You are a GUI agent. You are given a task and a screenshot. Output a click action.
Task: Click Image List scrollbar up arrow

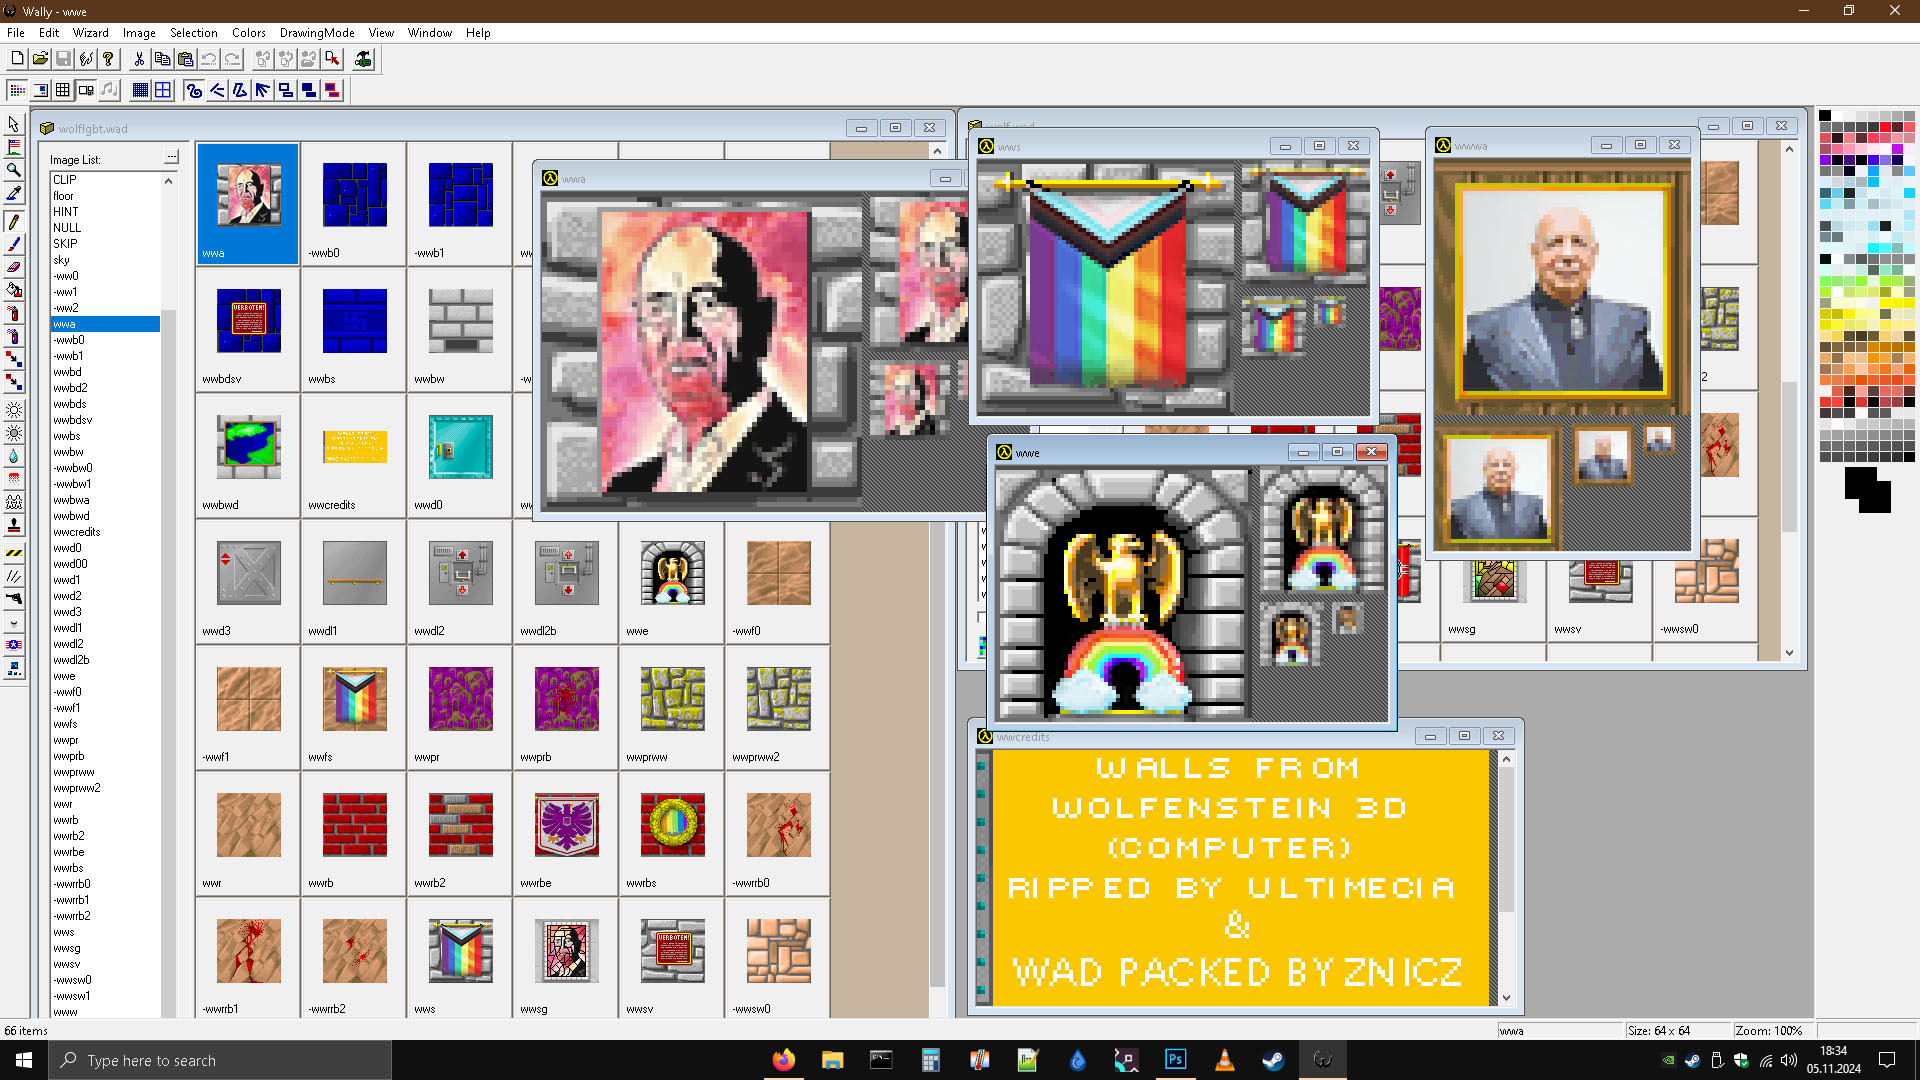[x=168, y=181]
